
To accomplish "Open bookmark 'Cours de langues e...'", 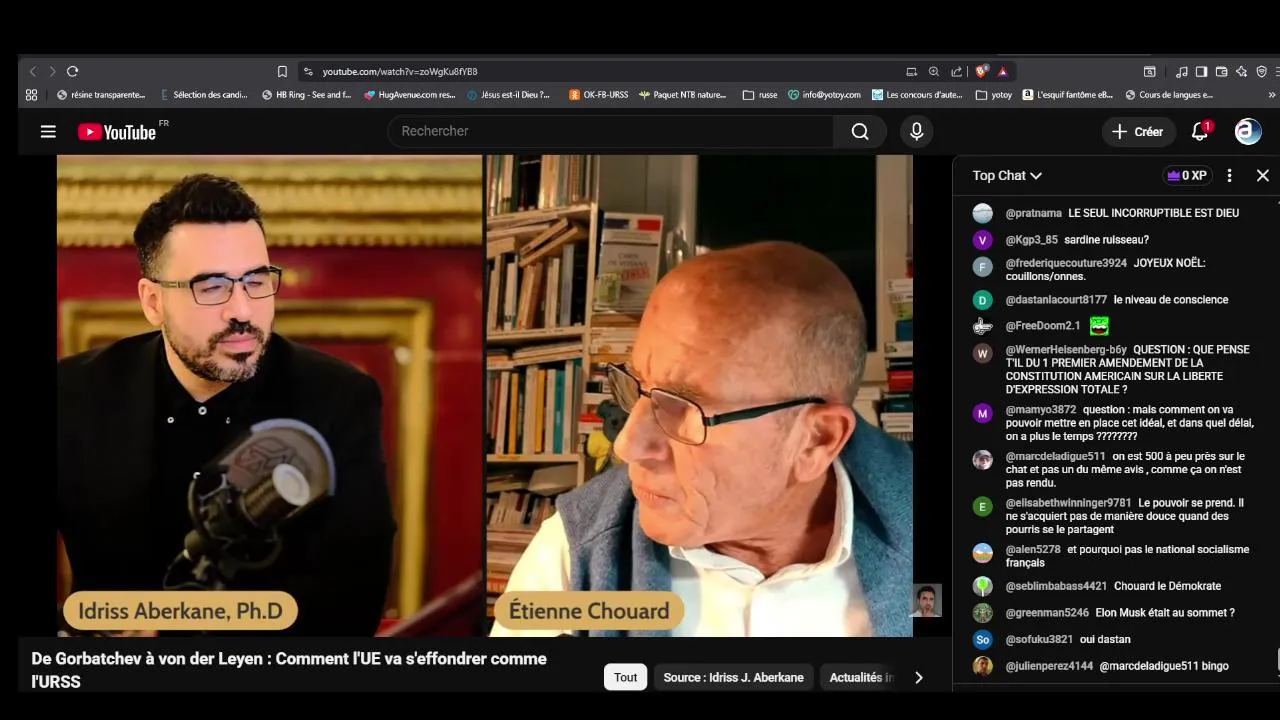I will pyautogui.click(x=1169, y=95).
